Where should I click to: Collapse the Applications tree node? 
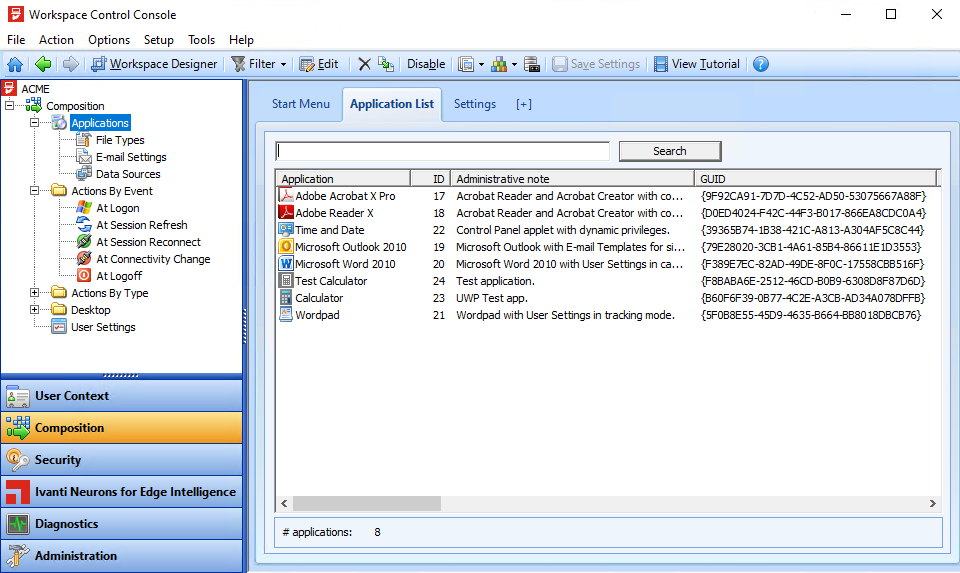[35, 122]
